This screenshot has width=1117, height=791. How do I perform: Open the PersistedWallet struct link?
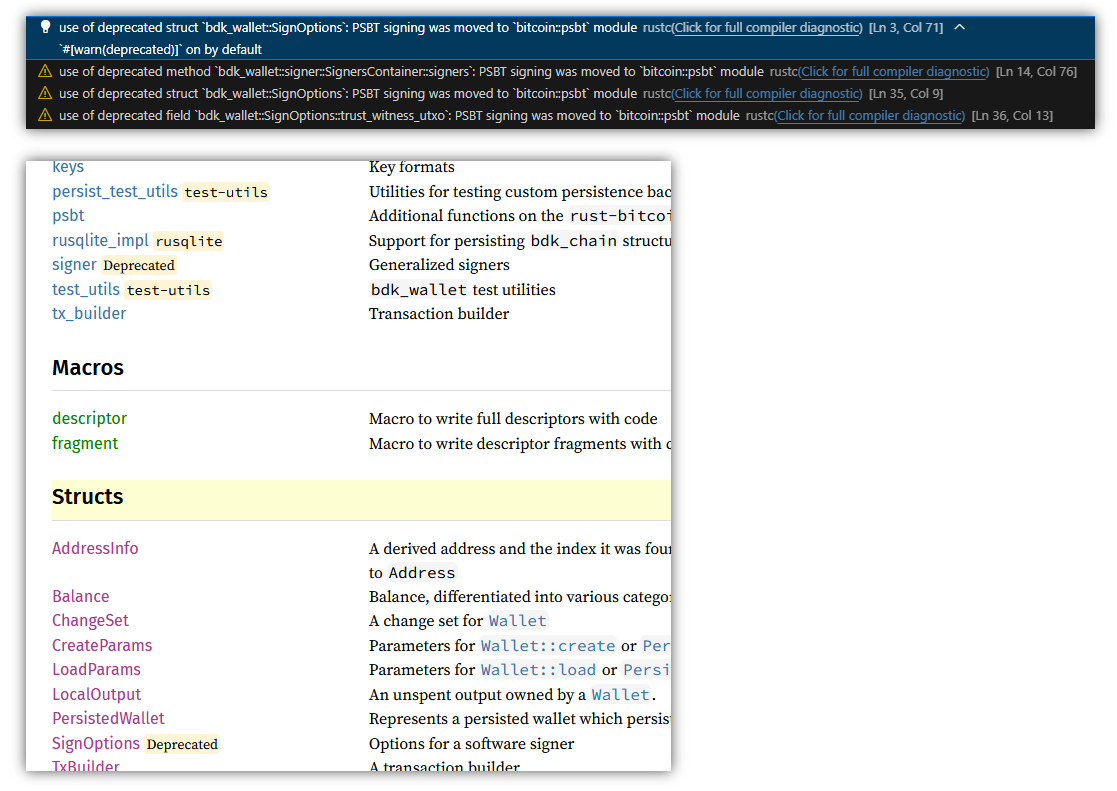pos(108,719)
